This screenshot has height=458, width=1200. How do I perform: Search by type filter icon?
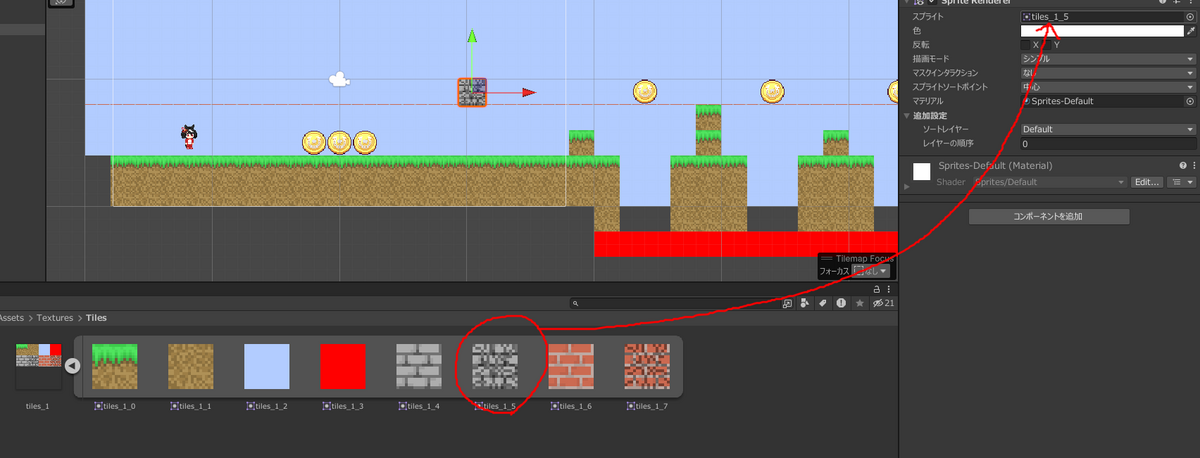pyautogui.click(x=805, y=303)
